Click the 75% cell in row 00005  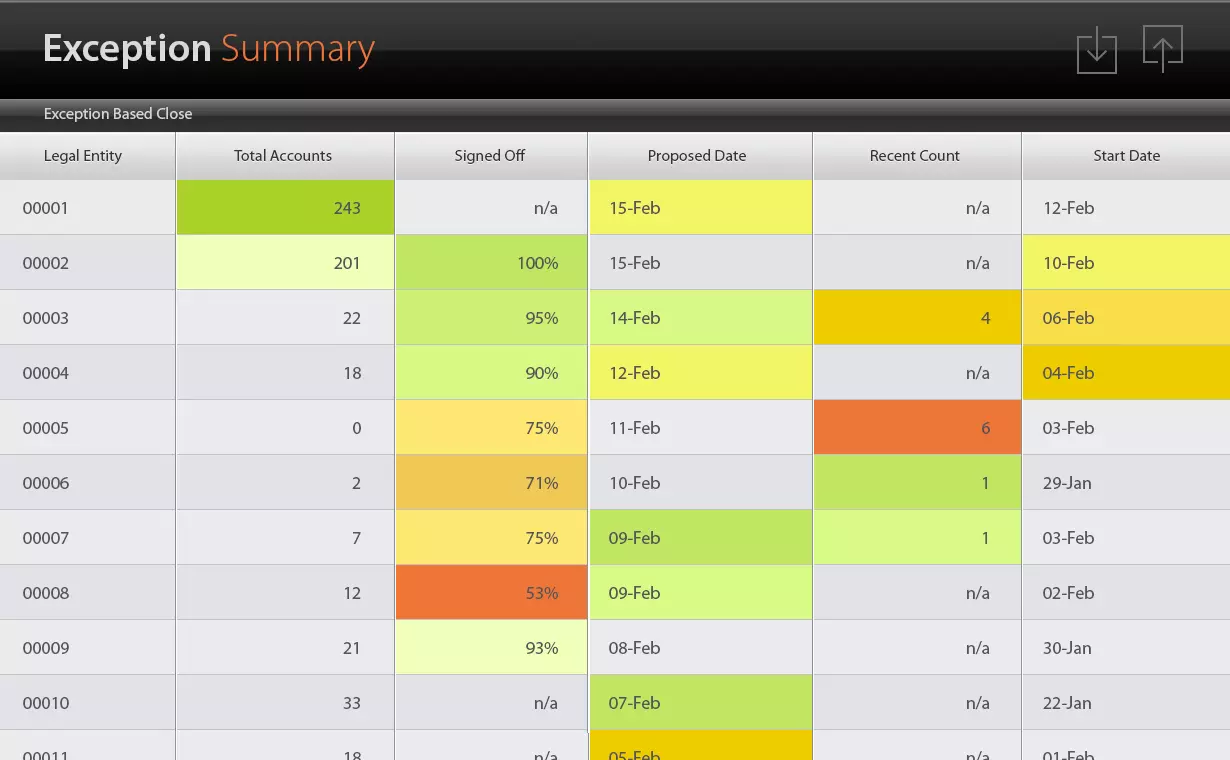pyautogui.click(x=491, y=428)
